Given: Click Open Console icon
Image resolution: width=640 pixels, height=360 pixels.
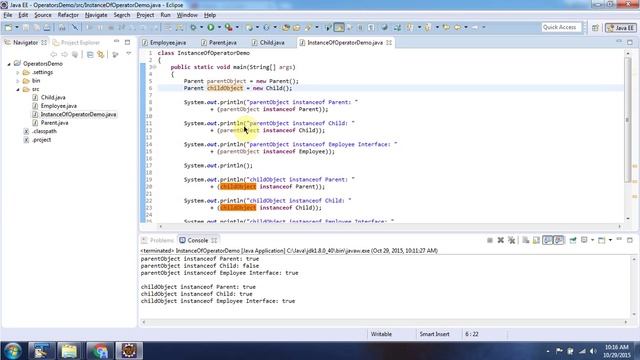Looking at the screenshot, I should click(x=602, y=240).
